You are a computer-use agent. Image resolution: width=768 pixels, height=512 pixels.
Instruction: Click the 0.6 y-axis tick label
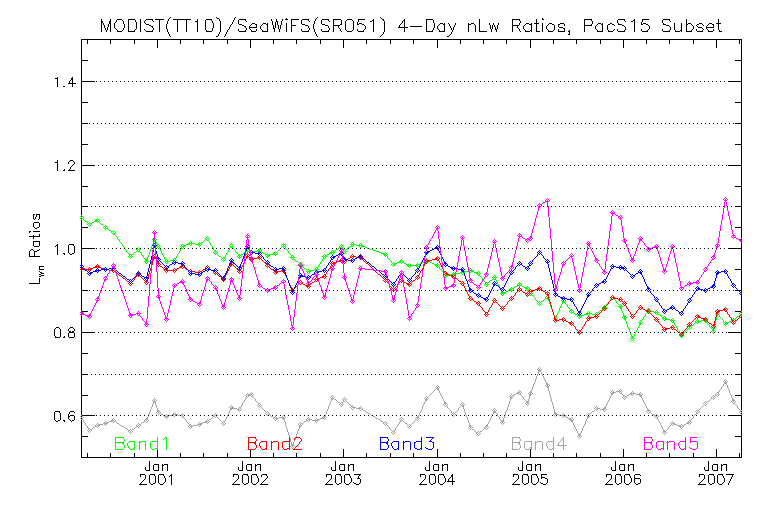point(65,416)
